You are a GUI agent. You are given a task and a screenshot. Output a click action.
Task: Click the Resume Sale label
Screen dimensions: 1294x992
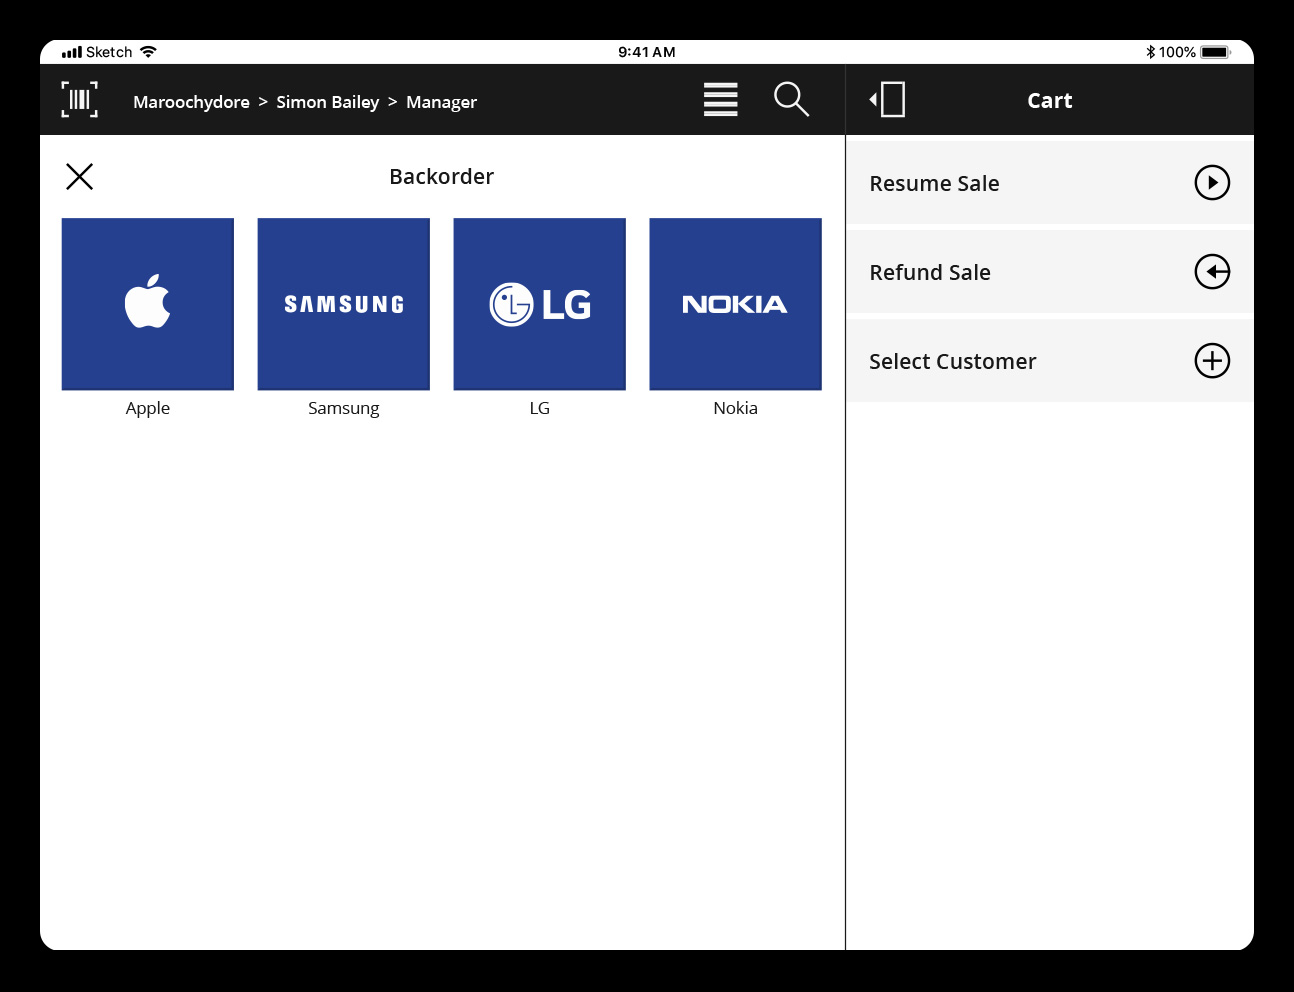click(934, 184)
